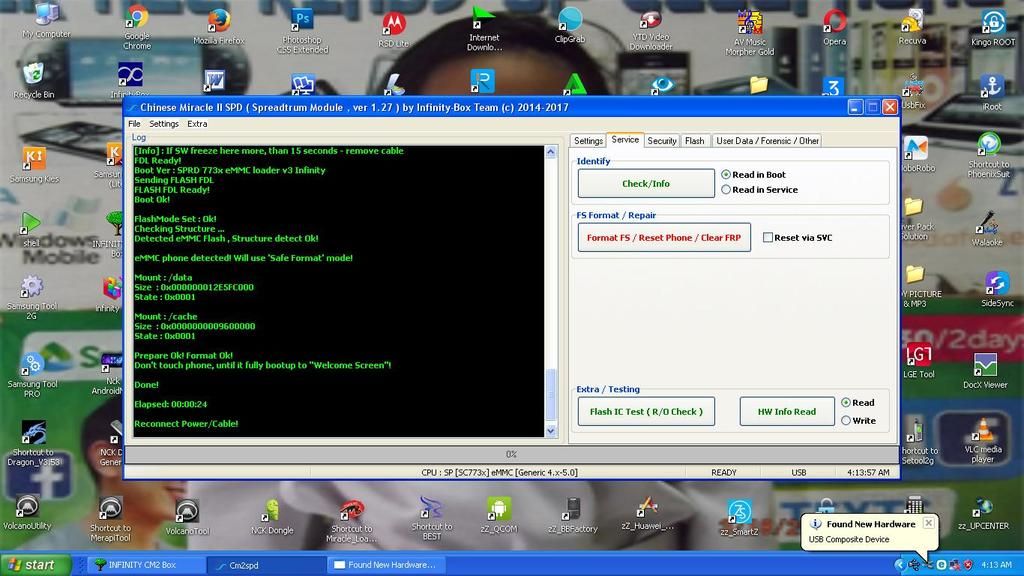
Task: Open Found New Hardware taskbar item
Action: (385, 565)
